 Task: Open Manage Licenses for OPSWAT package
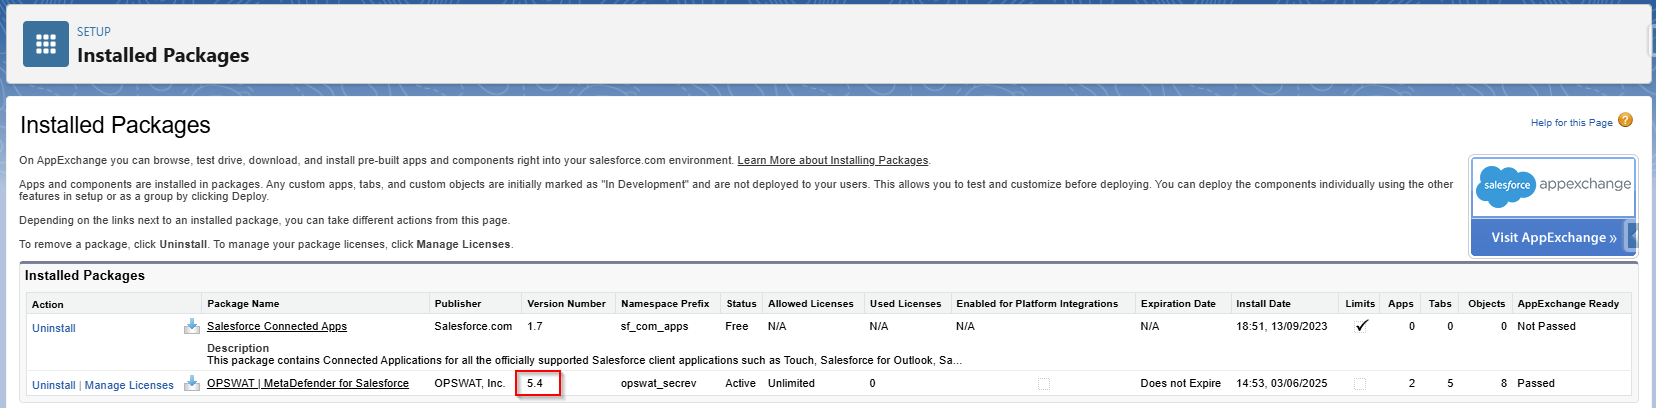point(129,385)
